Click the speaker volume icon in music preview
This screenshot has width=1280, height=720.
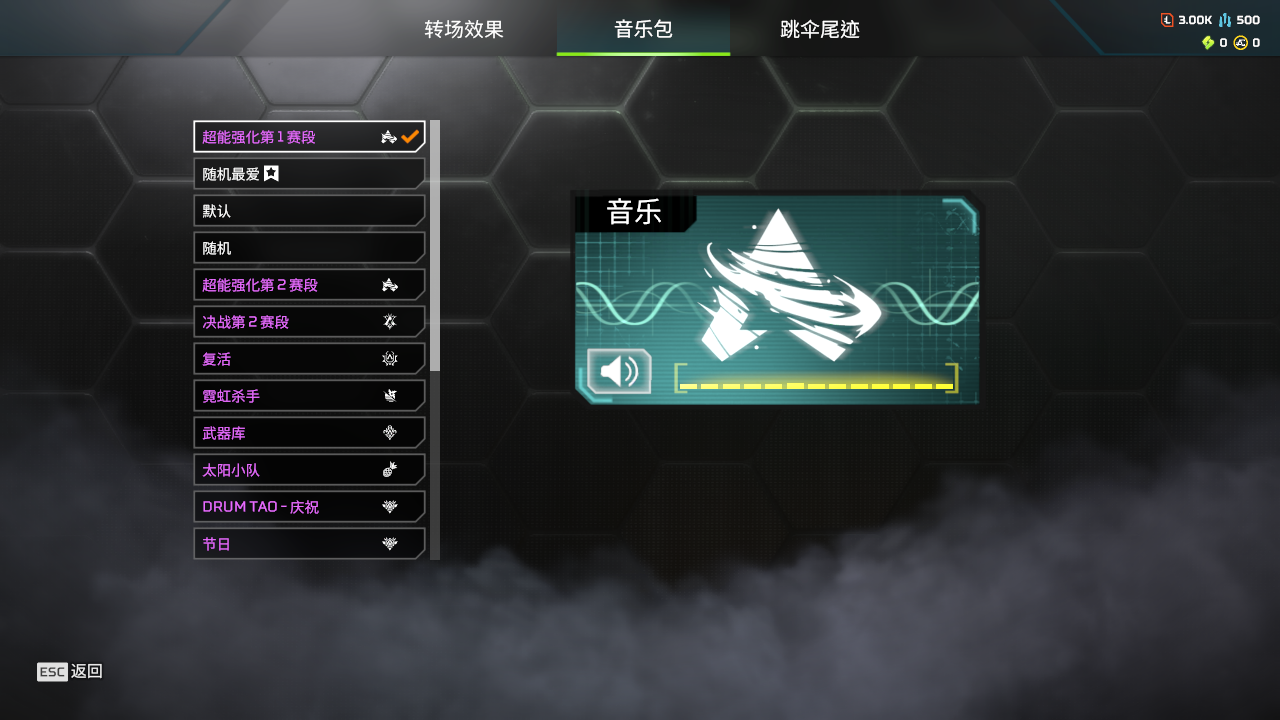click(x=619, y=371)
